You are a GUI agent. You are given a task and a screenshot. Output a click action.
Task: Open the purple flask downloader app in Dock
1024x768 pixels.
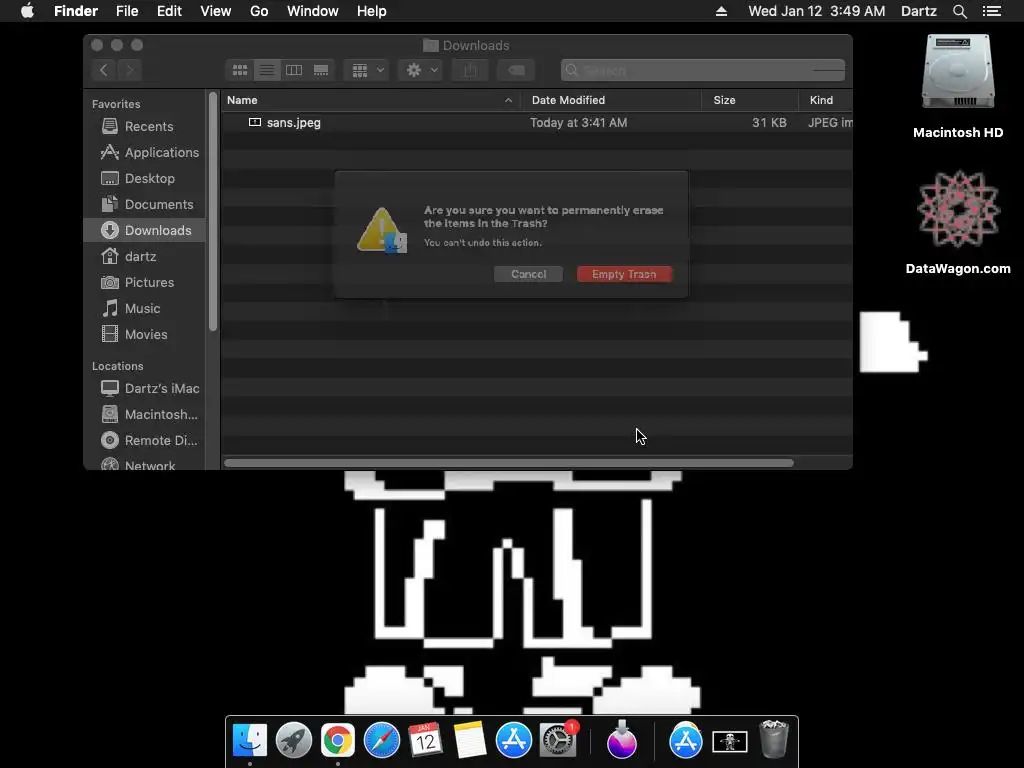click(621, 740)
